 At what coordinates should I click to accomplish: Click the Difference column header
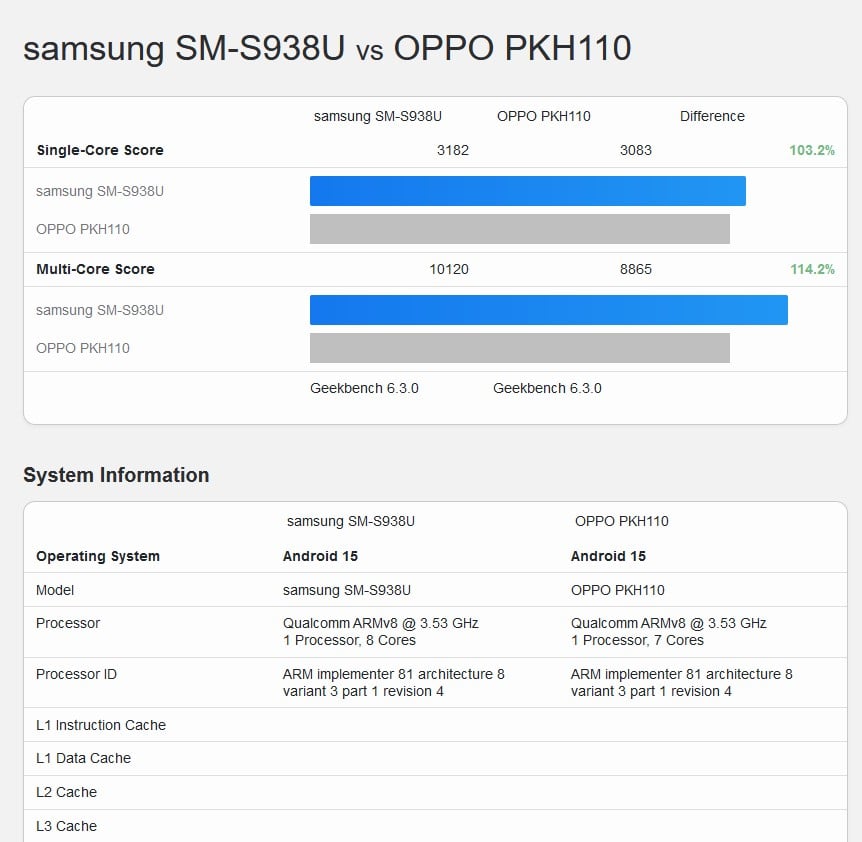click(x=712, y=116)
